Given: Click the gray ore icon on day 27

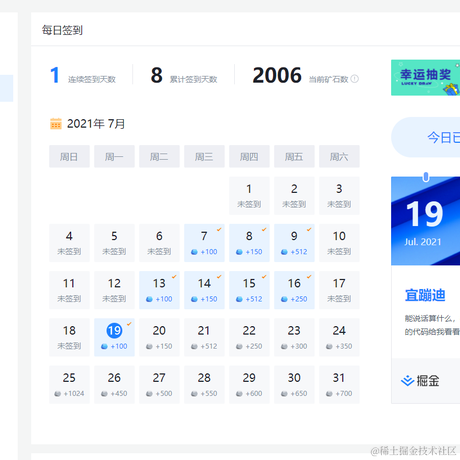Looking at the screenshot, I should (149, 394).
